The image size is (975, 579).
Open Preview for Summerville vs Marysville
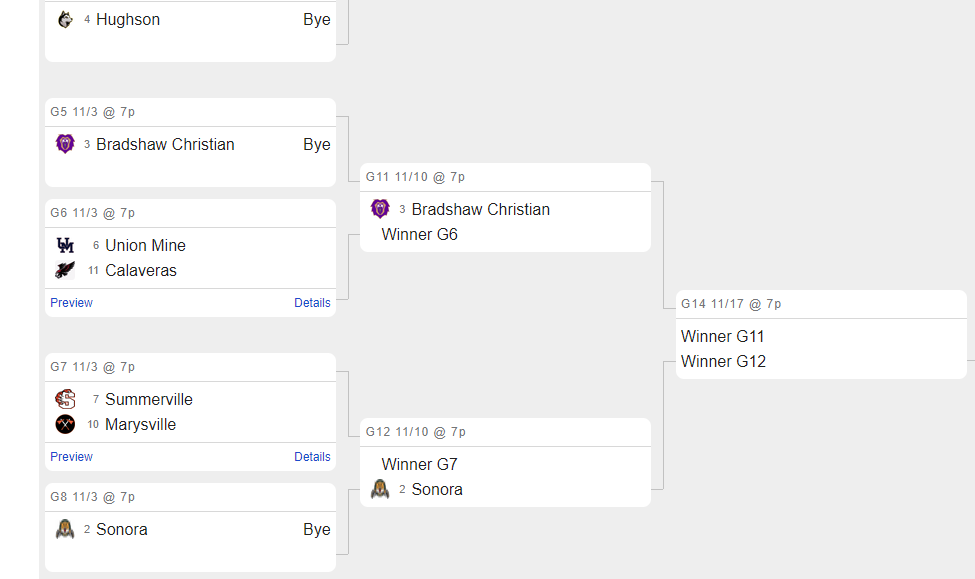[72, 456]
